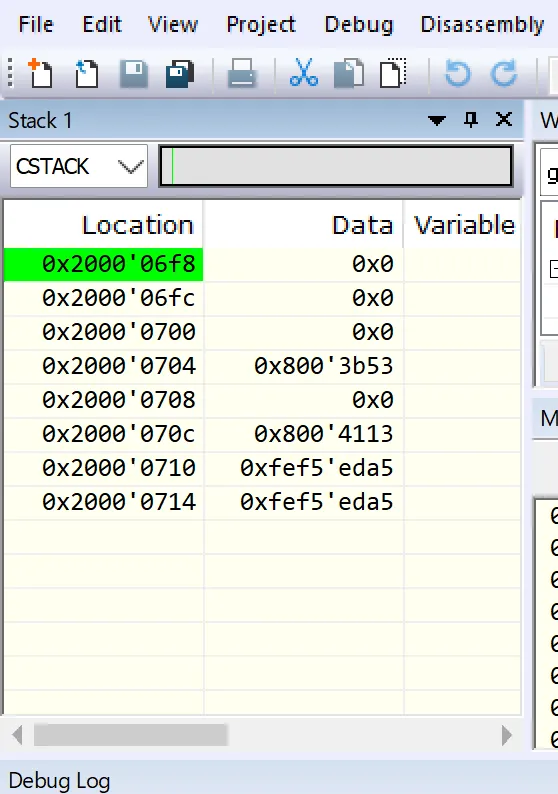Image resolution: width=558 pixels, height=794 pixels.
Task: Click the stack usage bar
Action: tap(336, 166)
